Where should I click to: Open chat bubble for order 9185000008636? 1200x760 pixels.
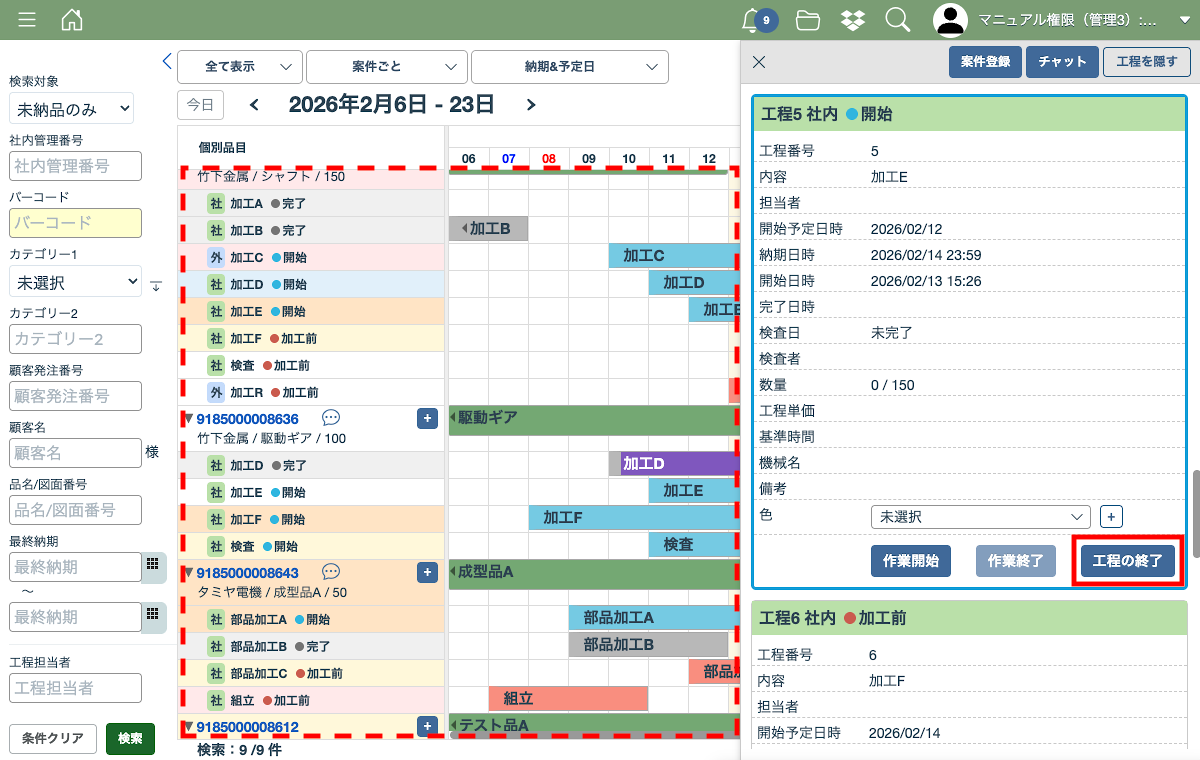pos(331,418)
